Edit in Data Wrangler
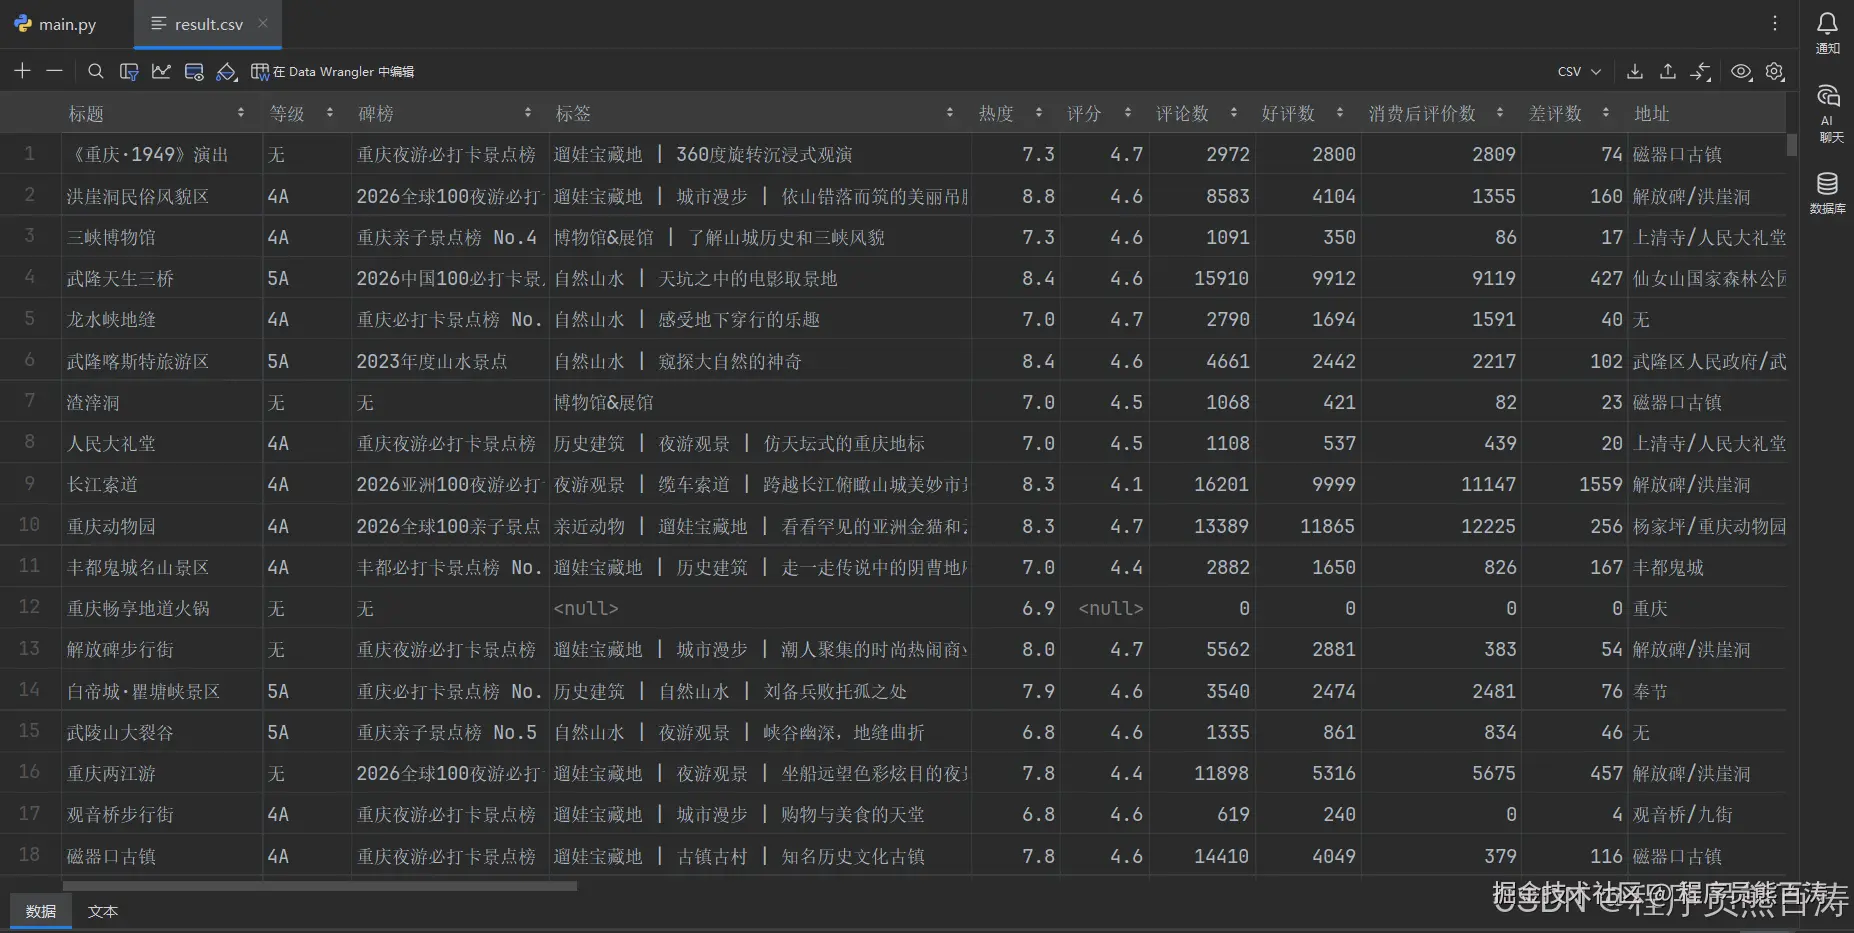The image size is (1854, 933). (332, 72)
